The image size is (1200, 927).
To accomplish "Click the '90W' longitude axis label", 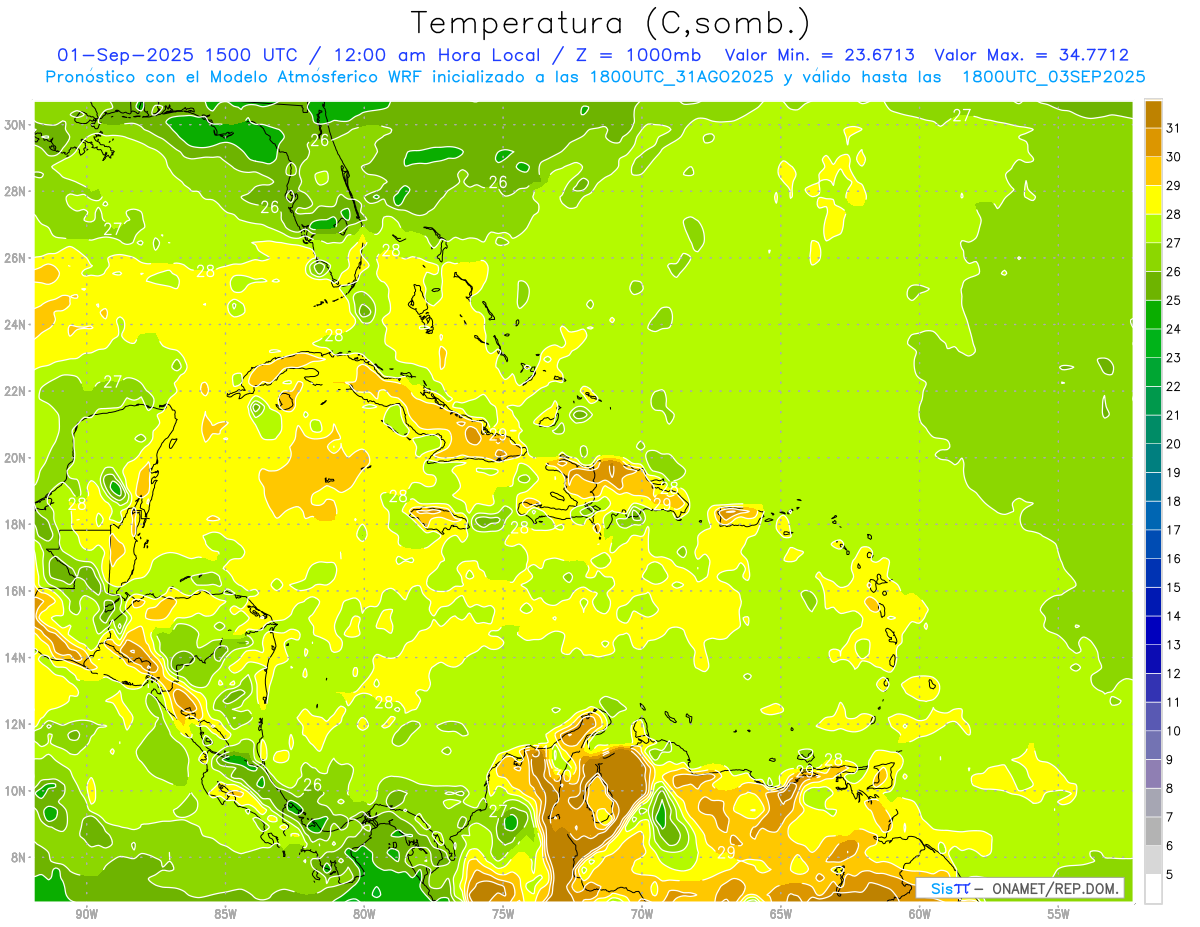I will coord(87,914).
